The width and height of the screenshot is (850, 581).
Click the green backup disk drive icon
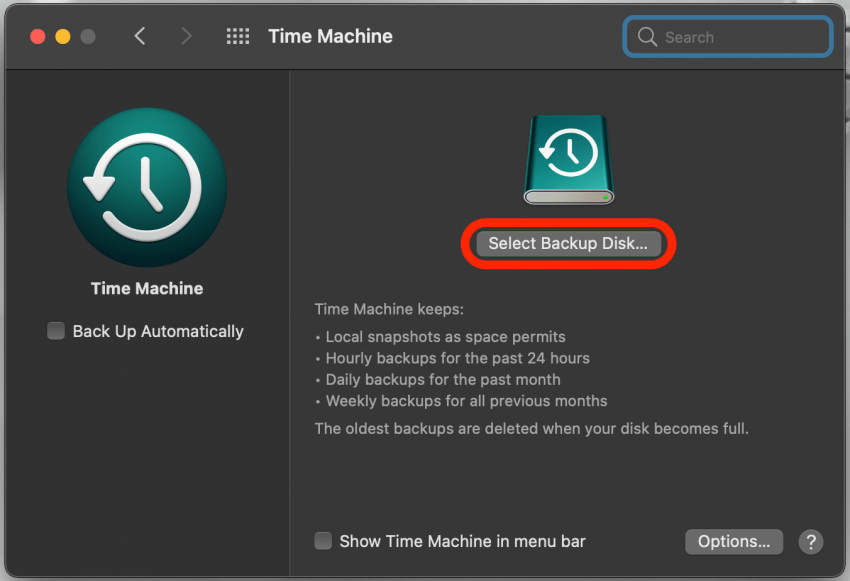[568, 160]
